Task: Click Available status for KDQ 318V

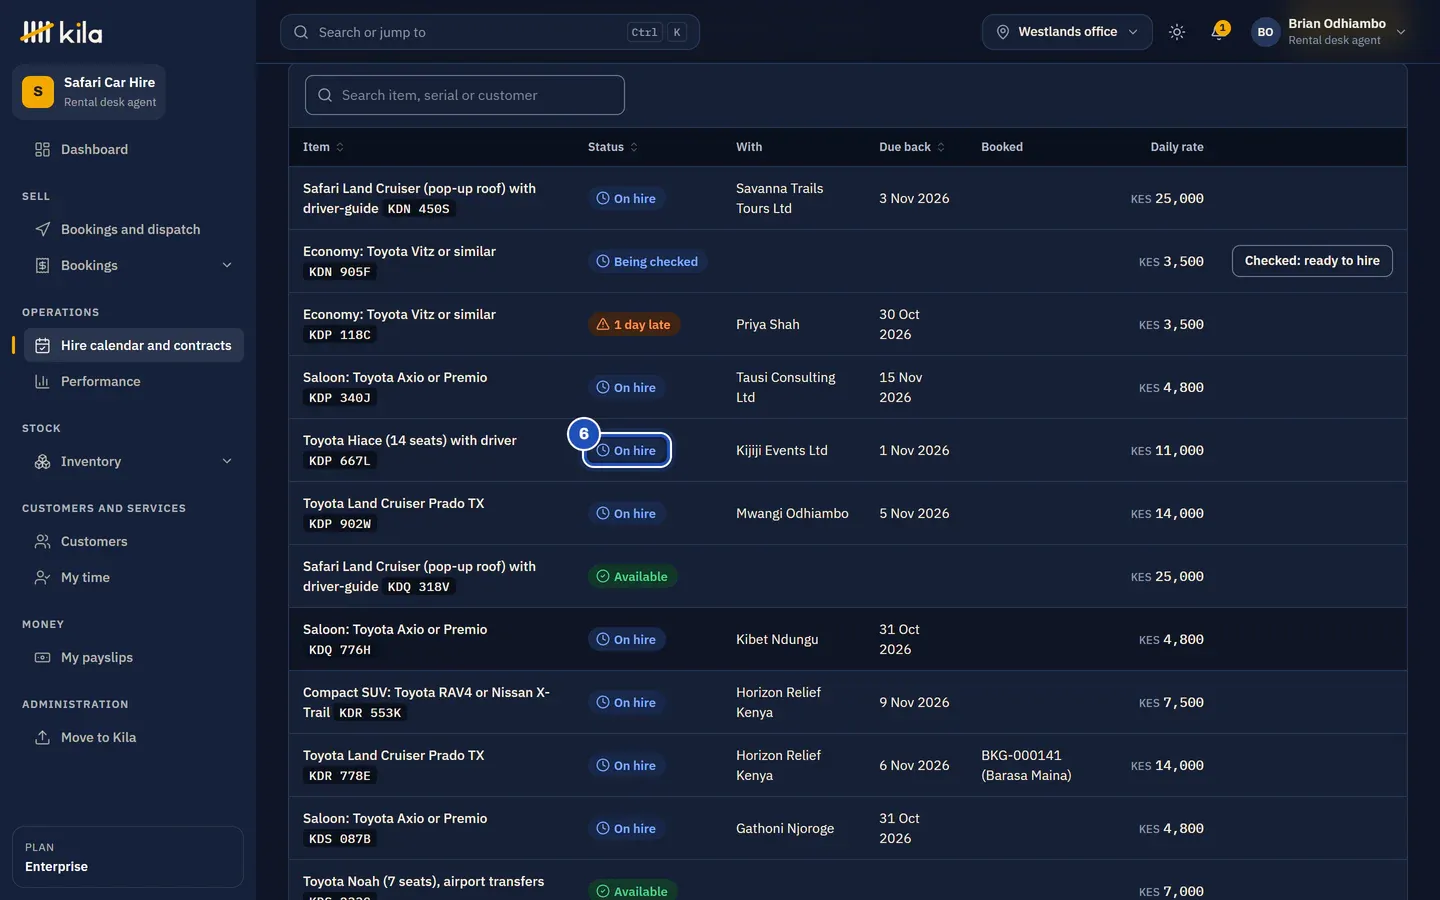Action: click(x=632, y=576)
